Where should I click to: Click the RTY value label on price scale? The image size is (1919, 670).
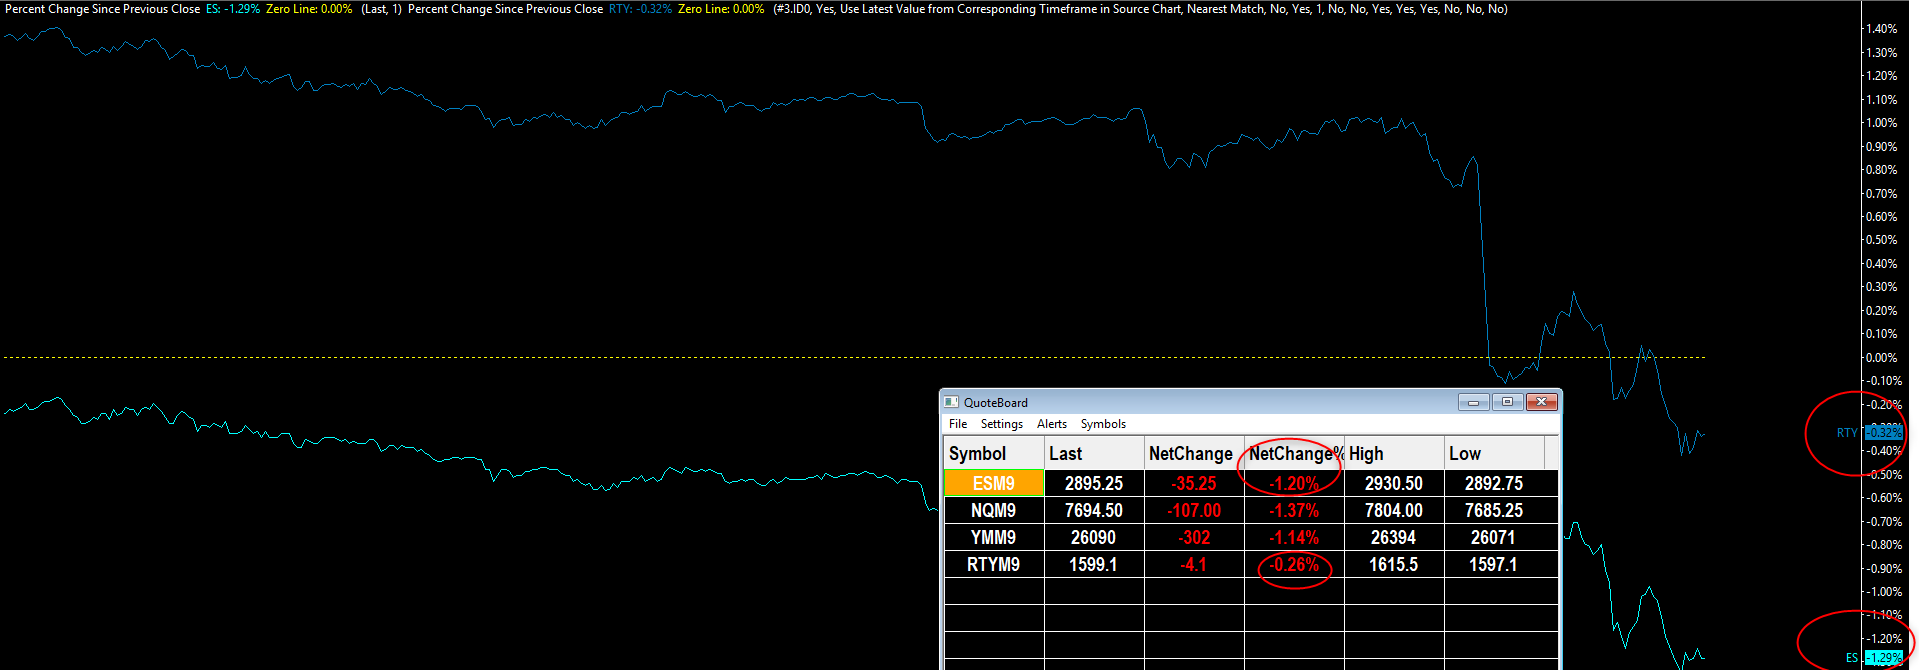(x=1883, y=432)
